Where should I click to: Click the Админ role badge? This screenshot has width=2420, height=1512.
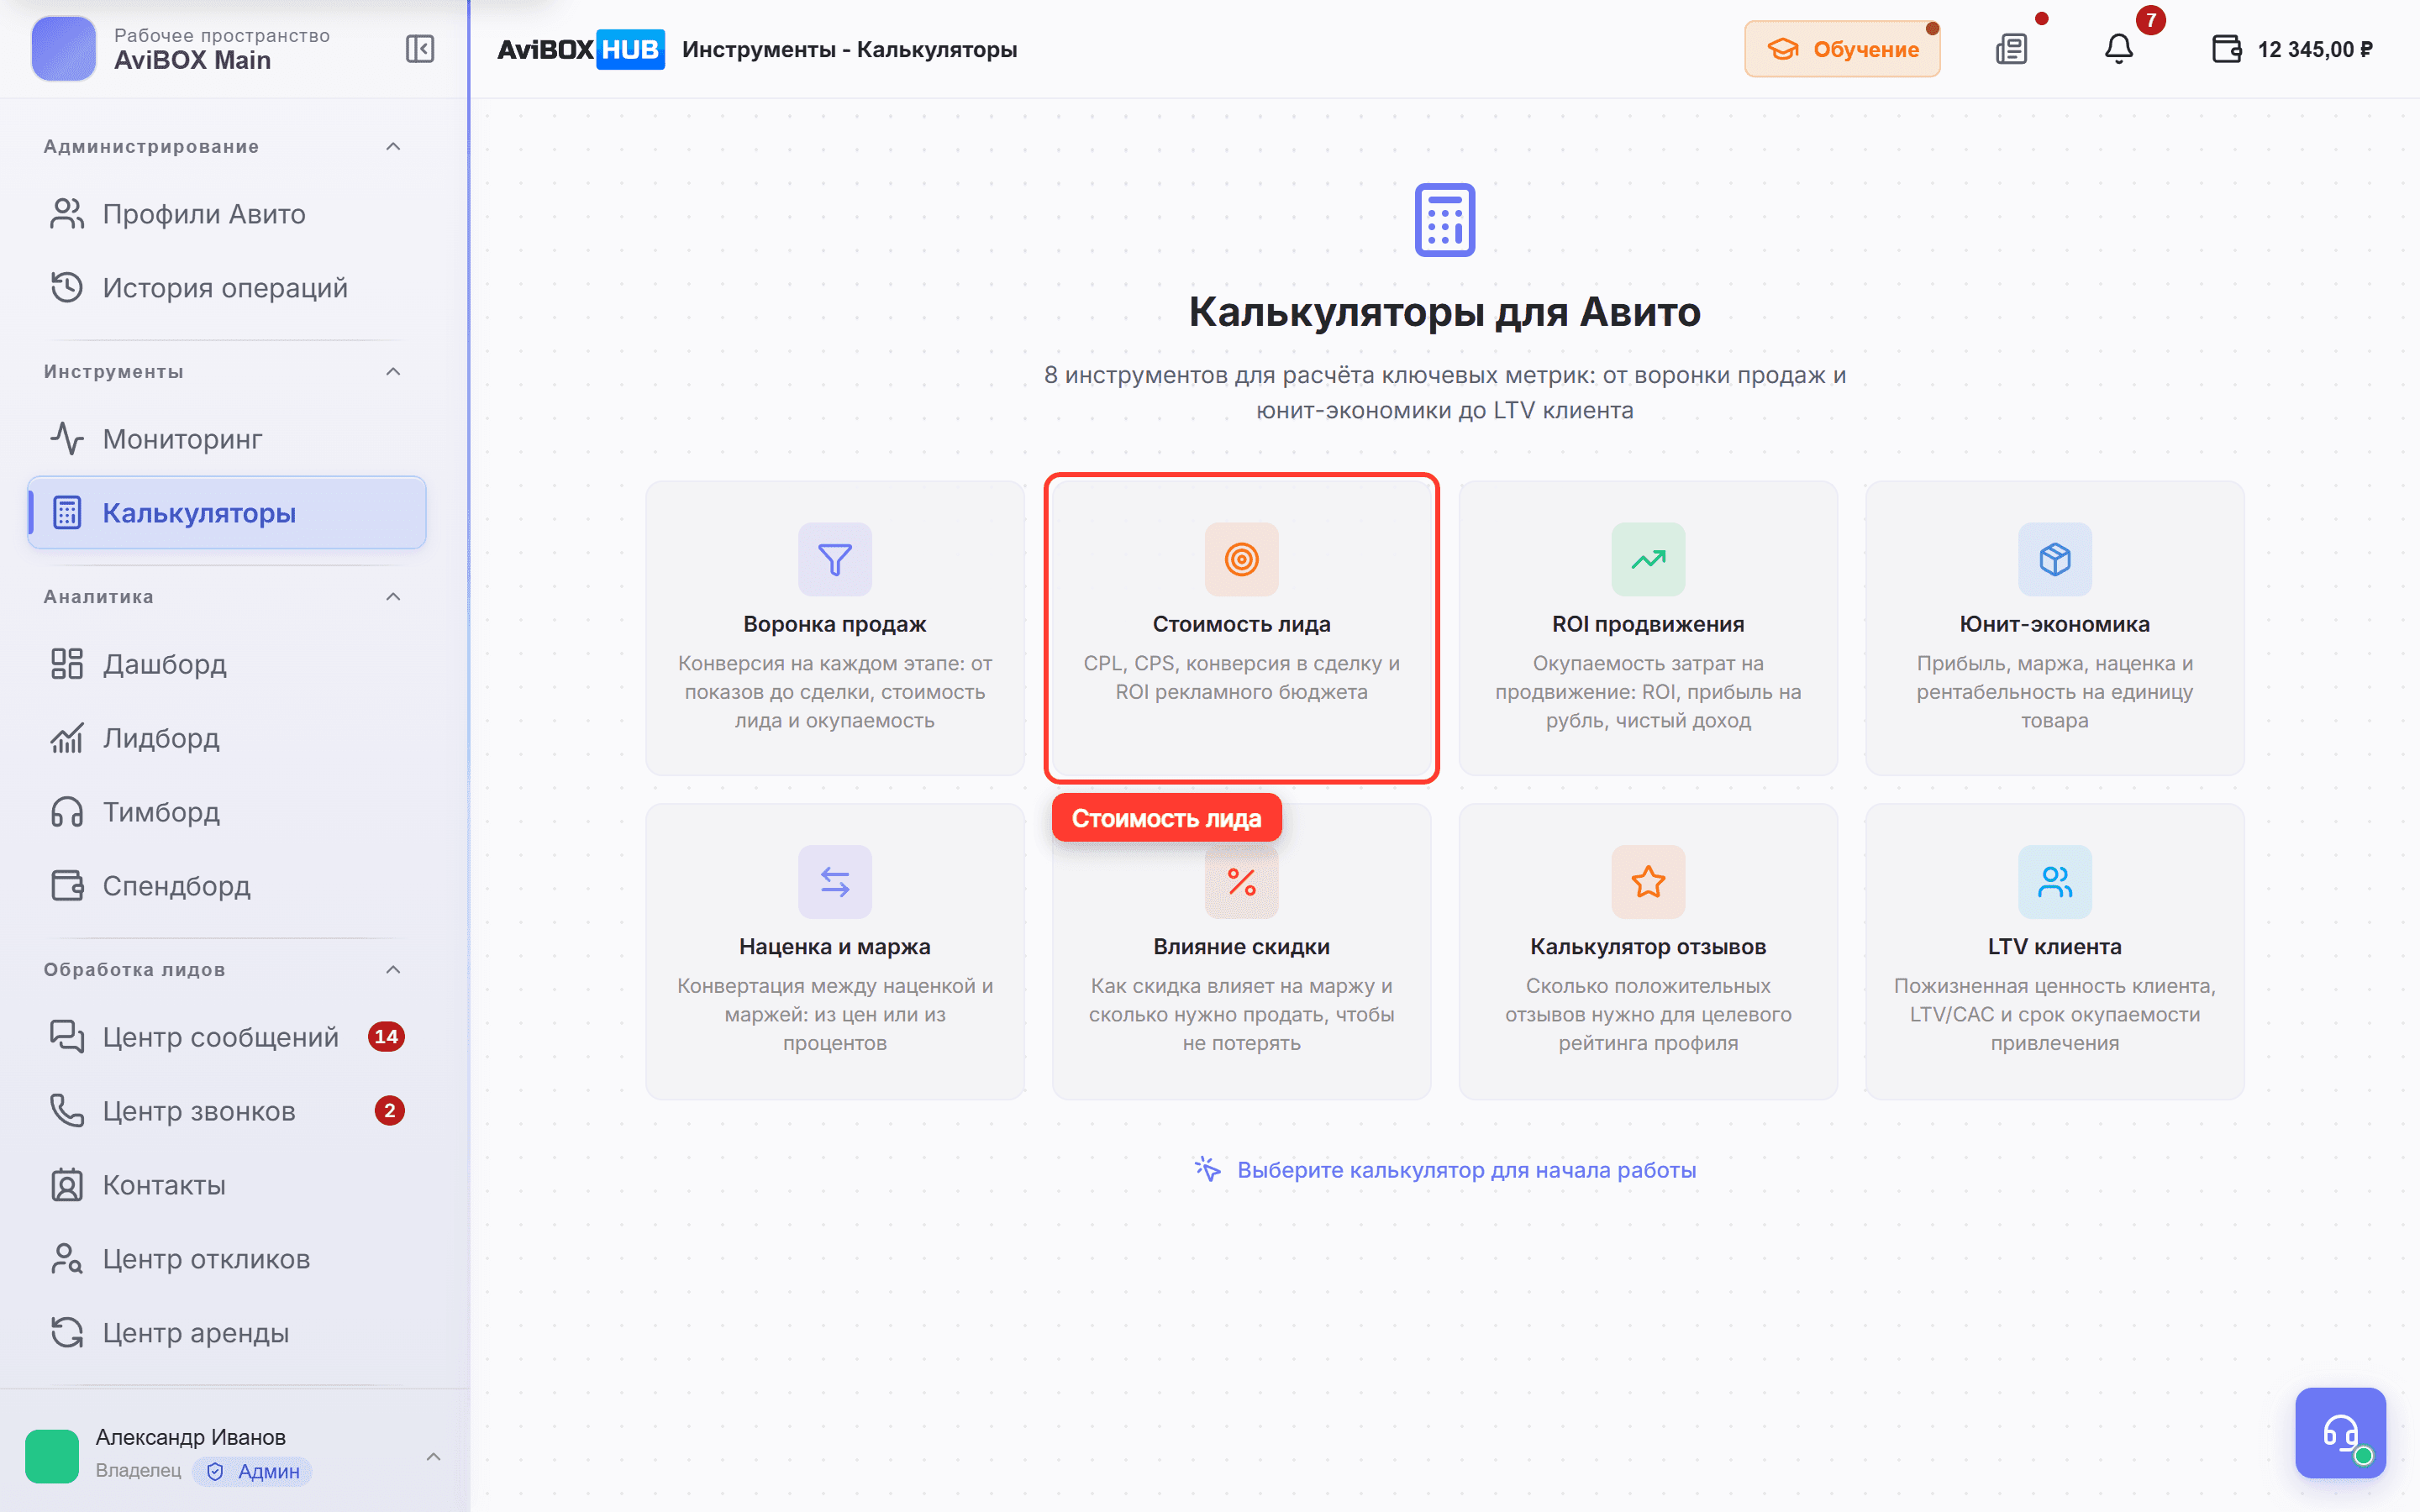(253, 1471)
